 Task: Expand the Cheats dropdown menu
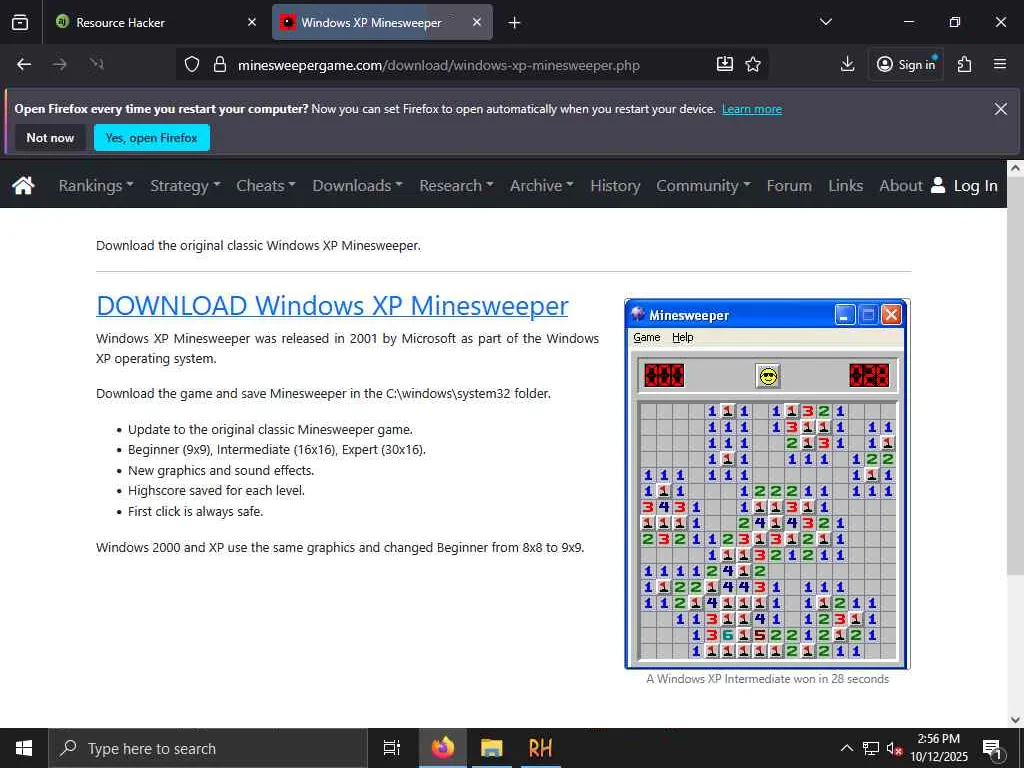pos(266,185)
